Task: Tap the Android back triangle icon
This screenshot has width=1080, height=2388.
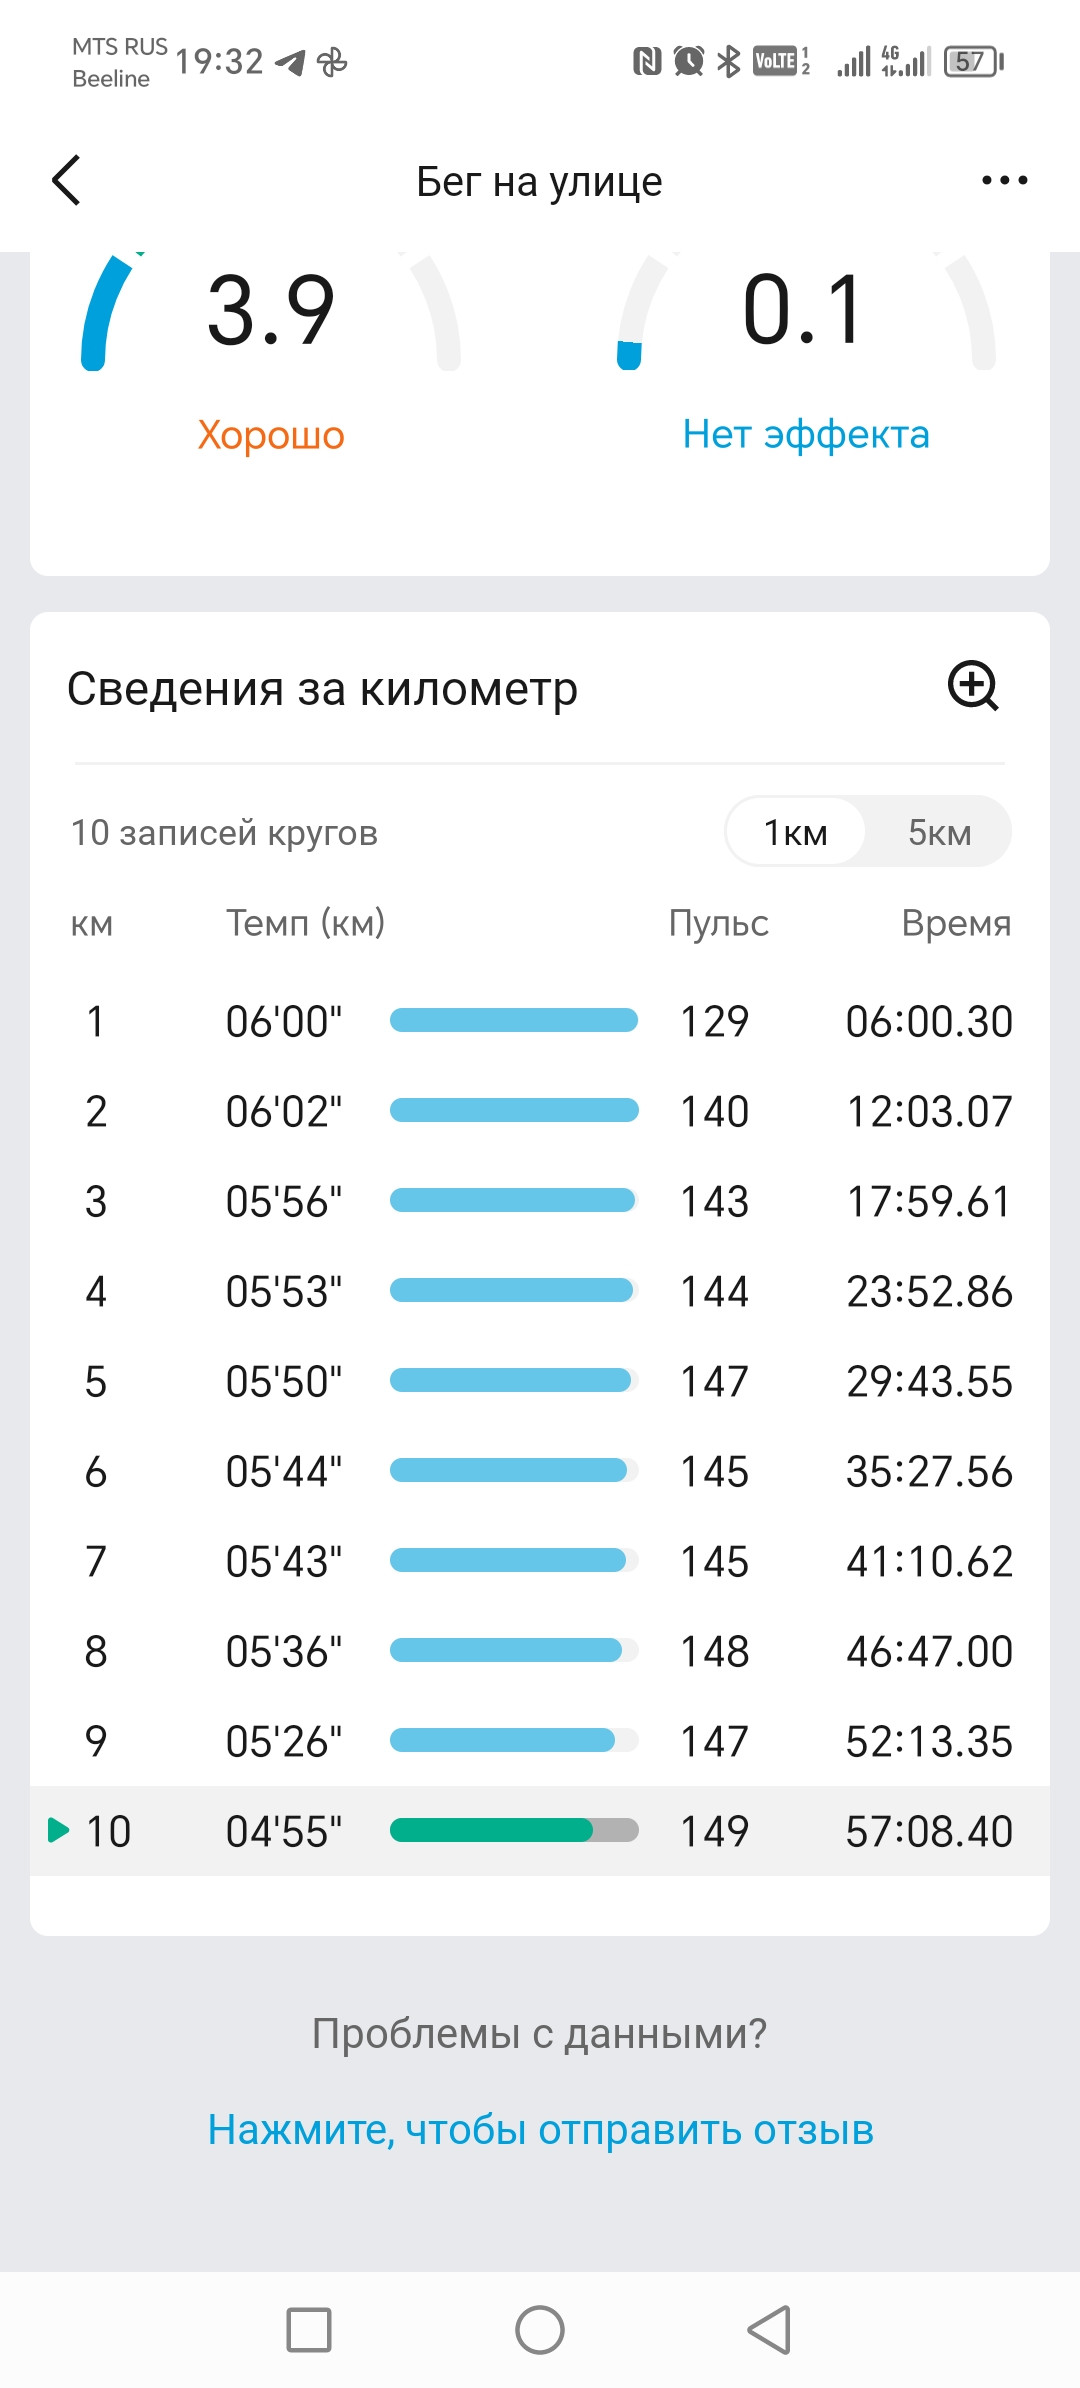Action: click(x=770, y=2329)
